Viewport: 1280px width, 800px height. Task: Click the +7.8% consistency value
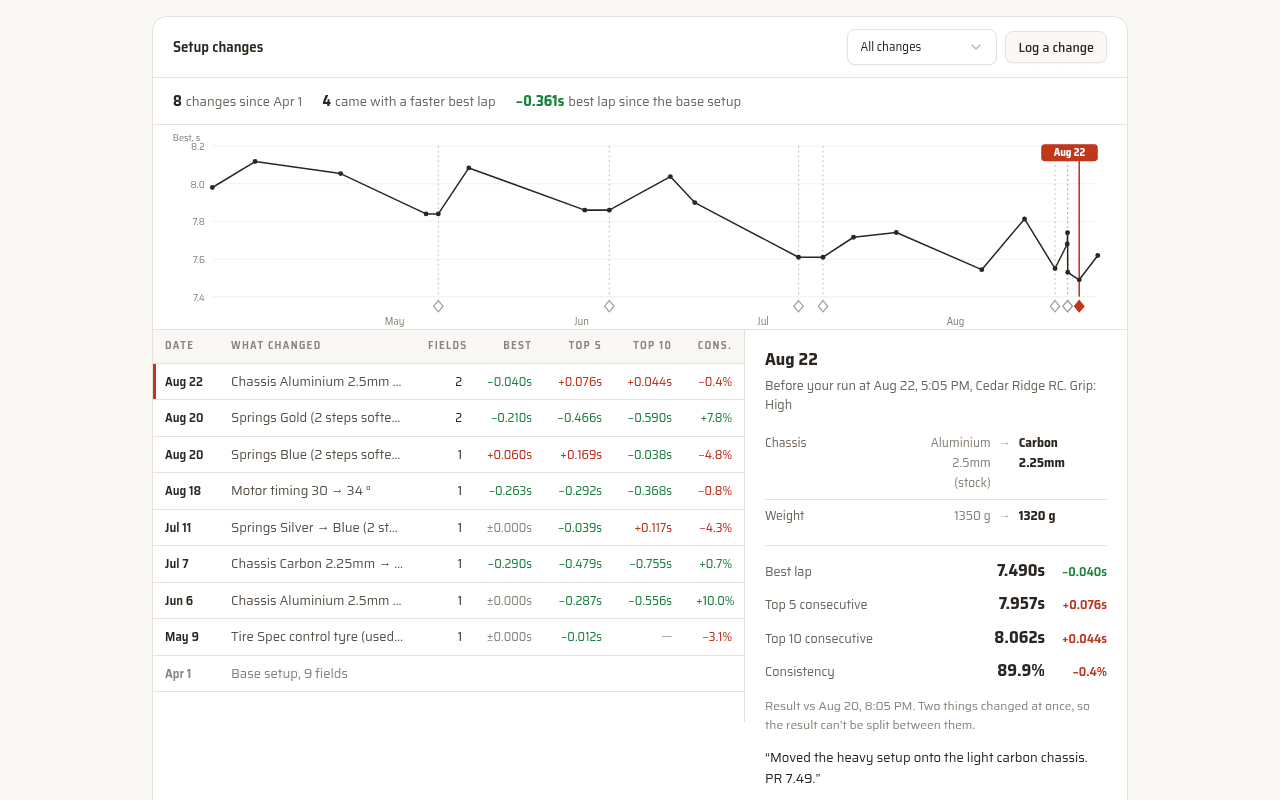[716, 418]
